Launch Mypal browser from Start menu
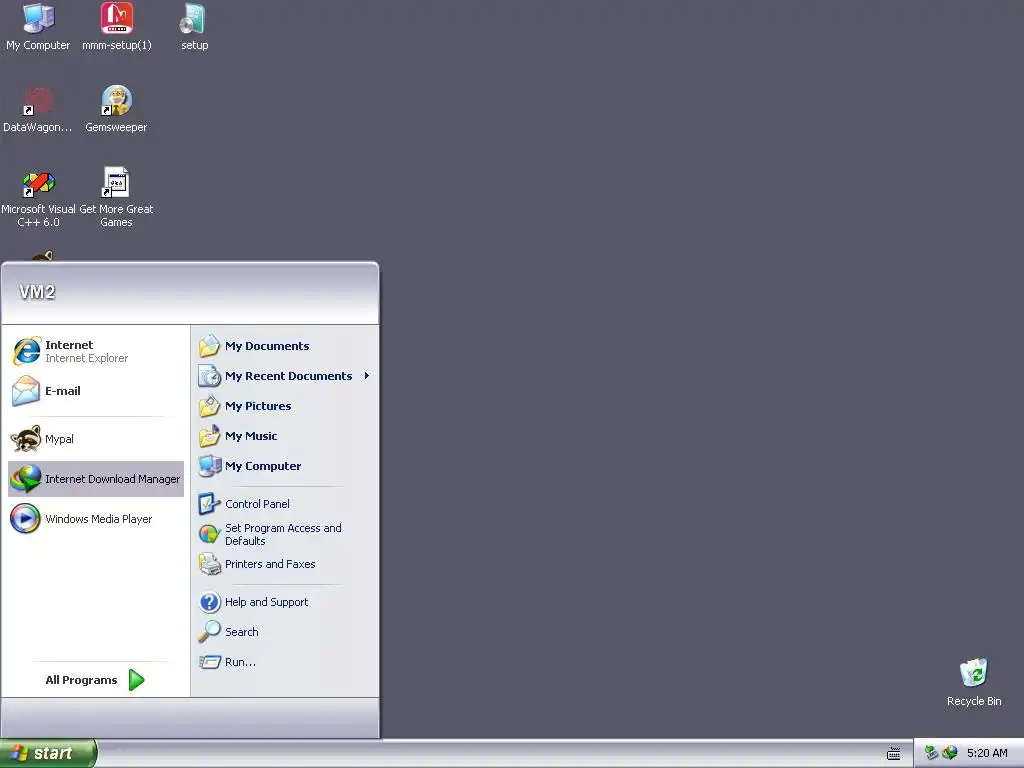 coord(96,439)
